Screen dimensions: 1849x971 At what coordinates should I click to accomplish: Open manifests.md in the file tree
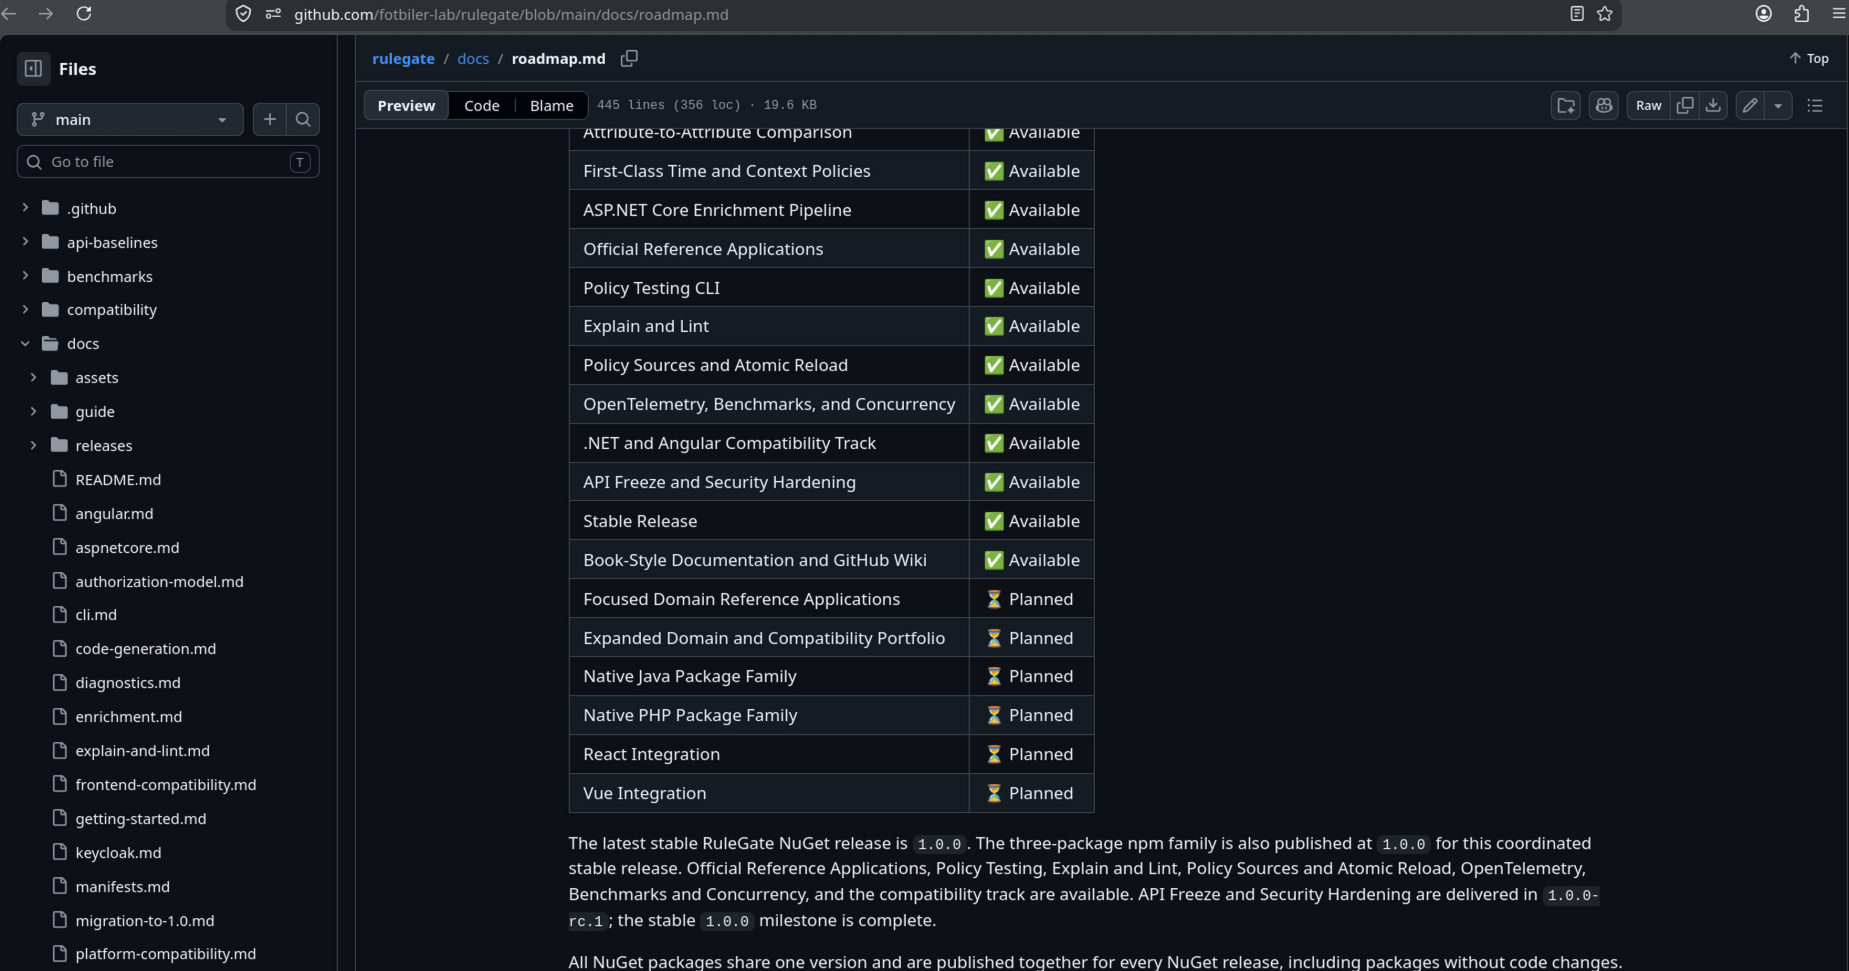tap(122, 887)
